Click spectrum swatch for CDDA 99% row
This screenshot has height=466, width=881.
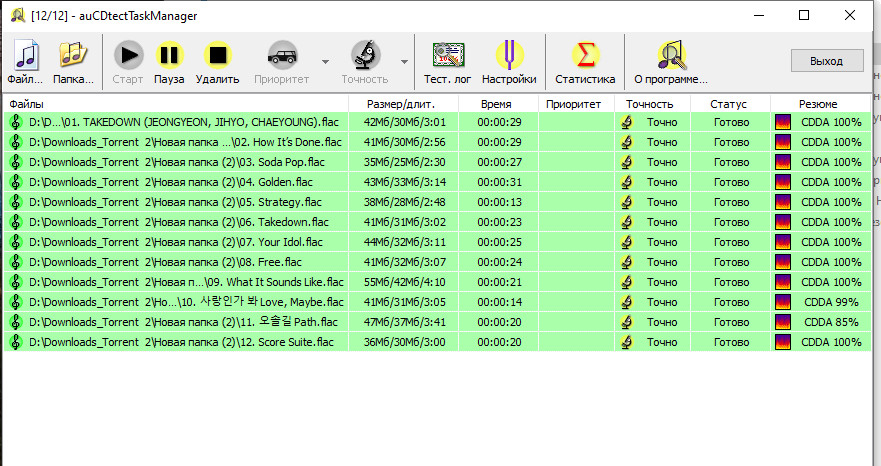(x=783, y=302)
